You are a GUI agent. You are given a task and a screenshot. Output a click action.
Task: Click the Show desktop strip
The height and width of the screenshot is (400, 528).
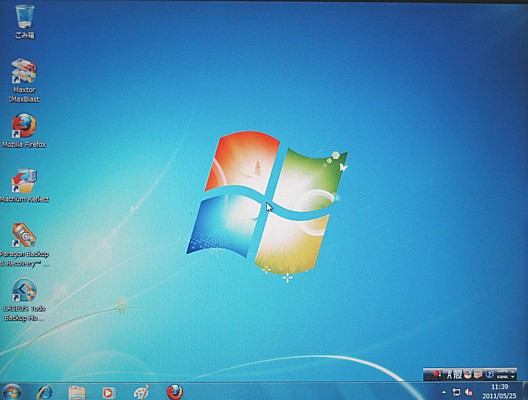pos(525,392)
